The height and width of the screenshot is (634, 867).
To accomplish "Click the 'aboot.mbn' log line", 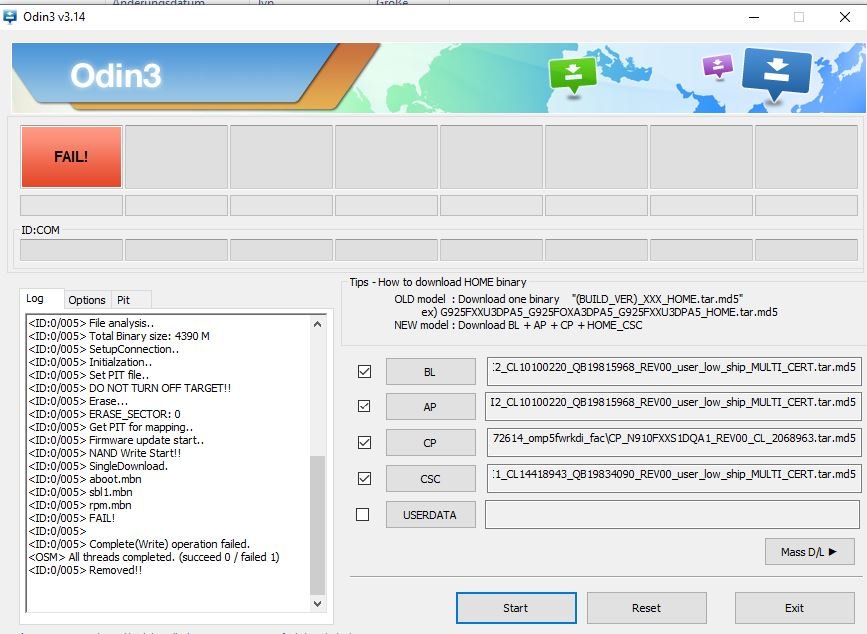I will [85, 479].
